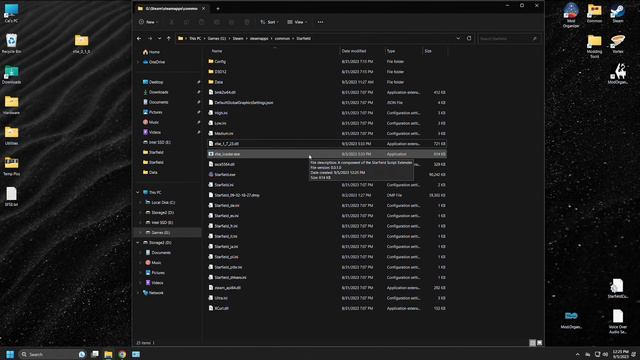Select the Mod Organizer desktop shortcut
This screenshot has width=640, height=360.
tap(571, 15)
